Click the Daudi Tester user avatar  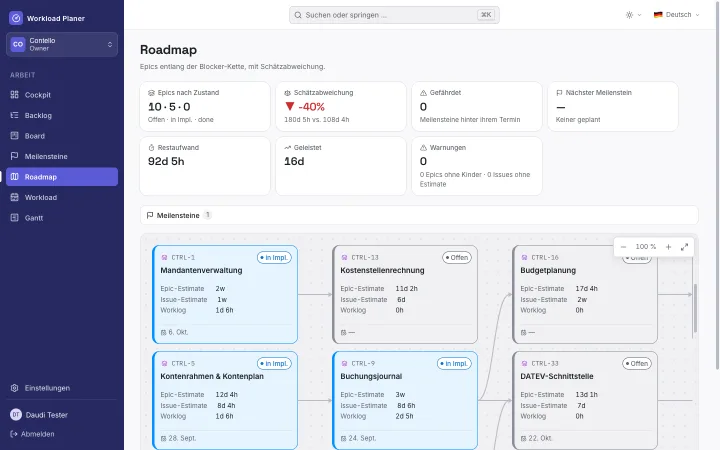[16, 415]
